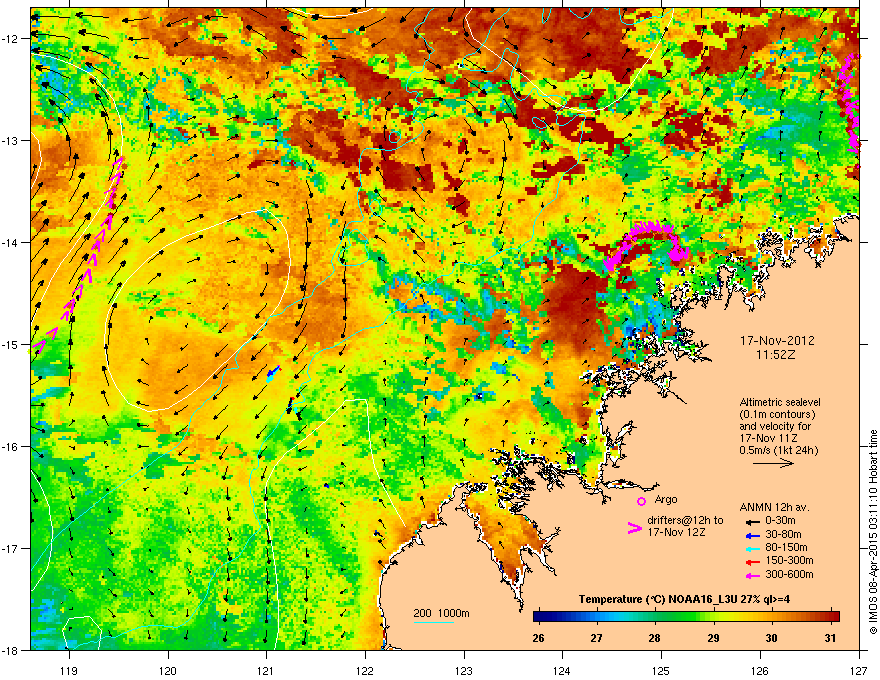This screenshot has width=880, height=680.
Task: Click the 0.5m/s velocity scale arrow
Action: click(773, 463)
